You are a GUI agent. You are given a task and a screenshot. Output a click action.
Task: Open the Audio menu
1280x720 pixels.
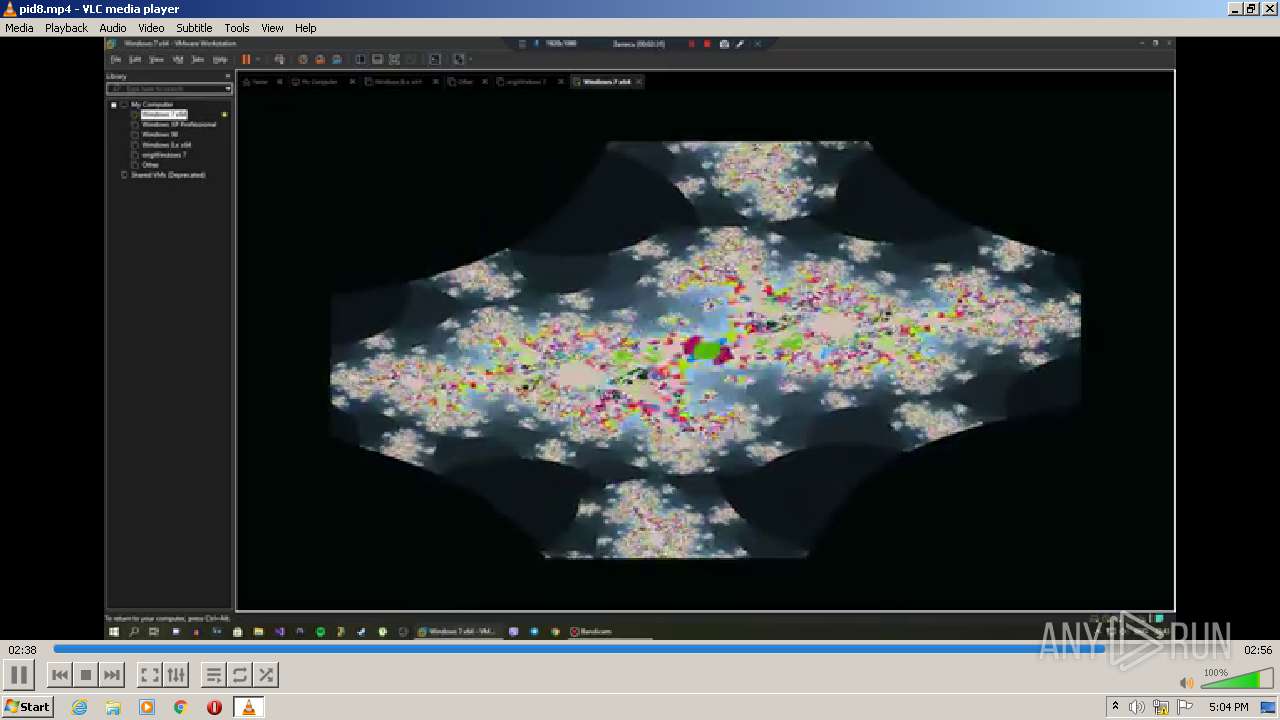(113, 28)
